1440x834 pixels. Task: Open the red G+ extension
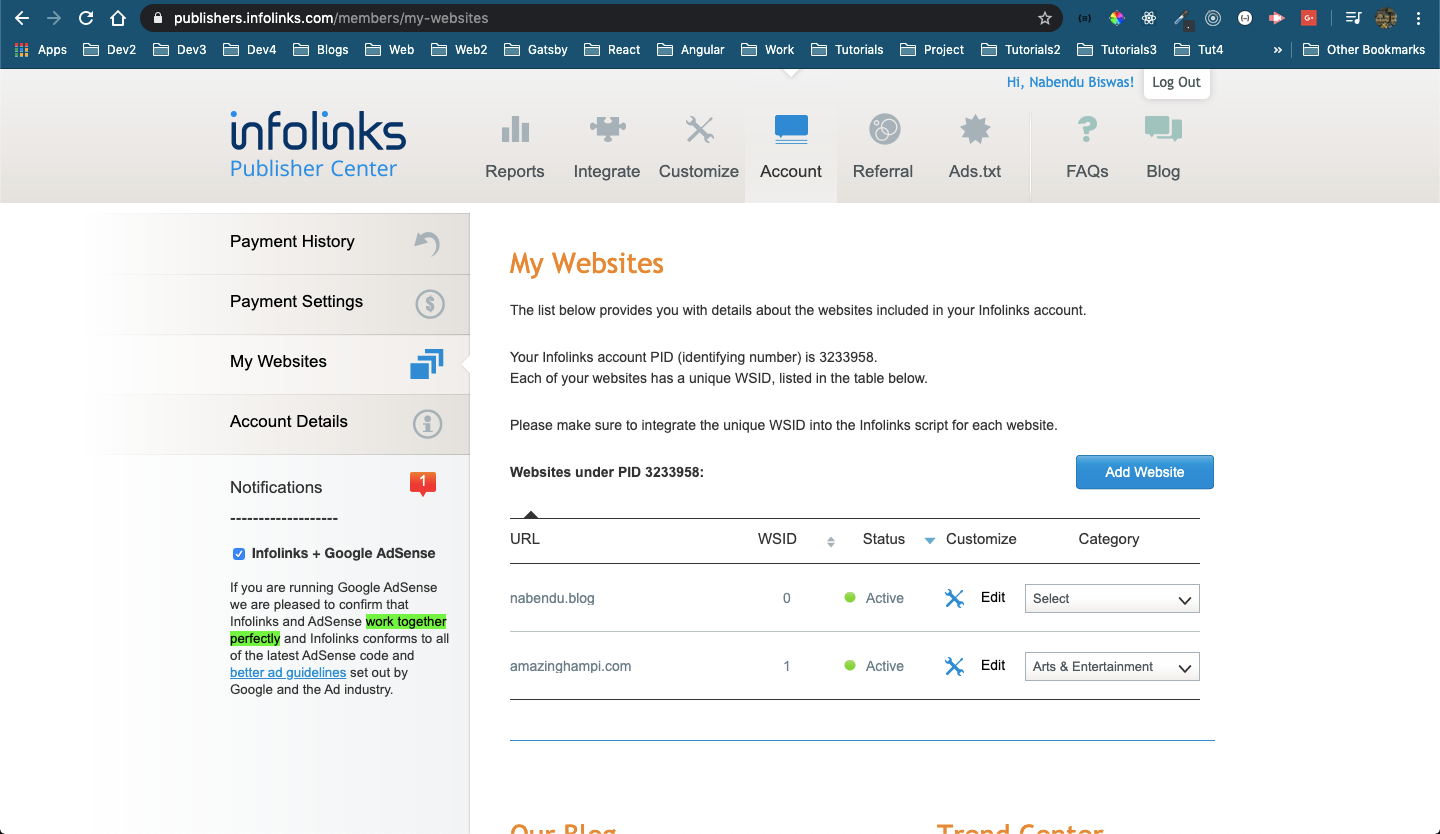1308,18
